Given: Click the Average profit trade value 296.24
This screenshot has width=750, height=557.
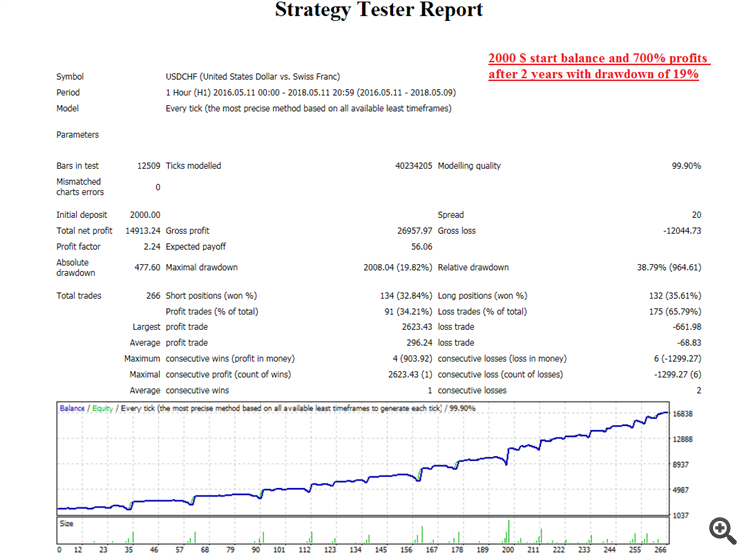Looking at the screenshot, I should click(x=419, y=343).
